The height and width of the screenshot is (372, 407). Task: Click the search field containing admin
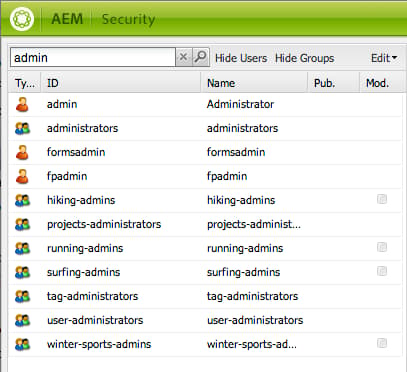(x=93, y=57)
